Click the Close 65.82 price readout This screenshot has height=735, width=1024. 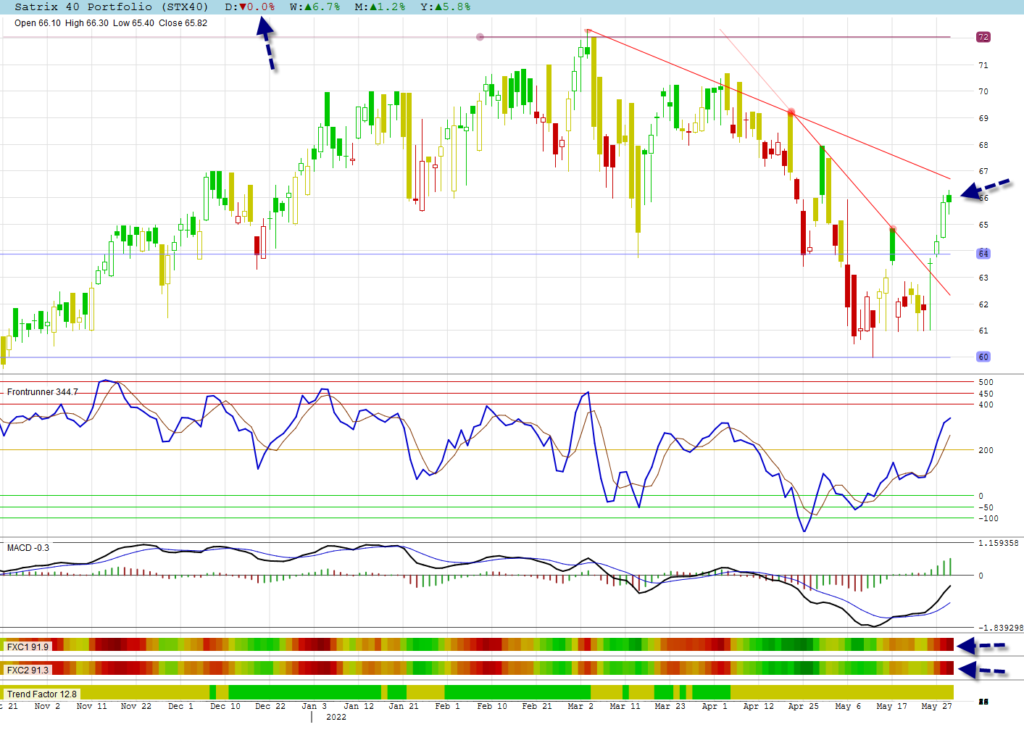183,23
